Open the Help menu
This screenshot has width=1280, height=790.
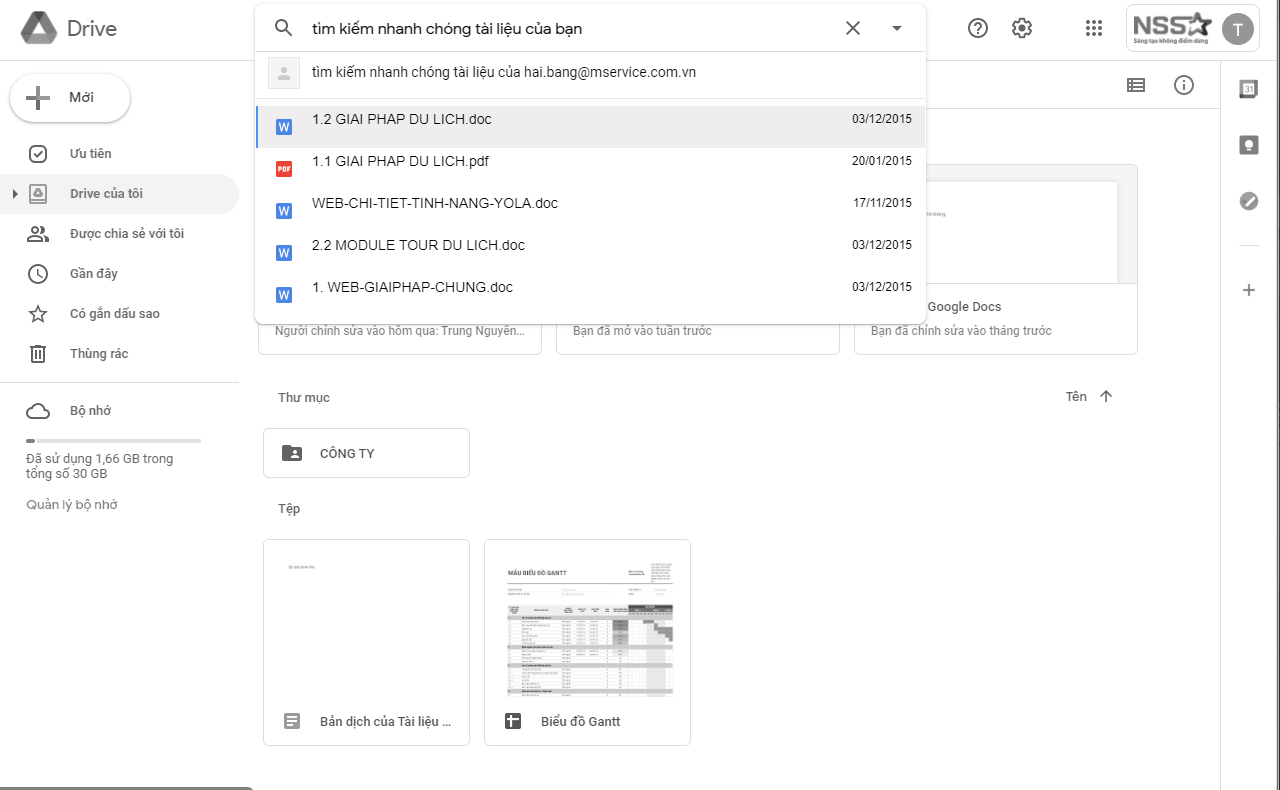tap(977, 27)
